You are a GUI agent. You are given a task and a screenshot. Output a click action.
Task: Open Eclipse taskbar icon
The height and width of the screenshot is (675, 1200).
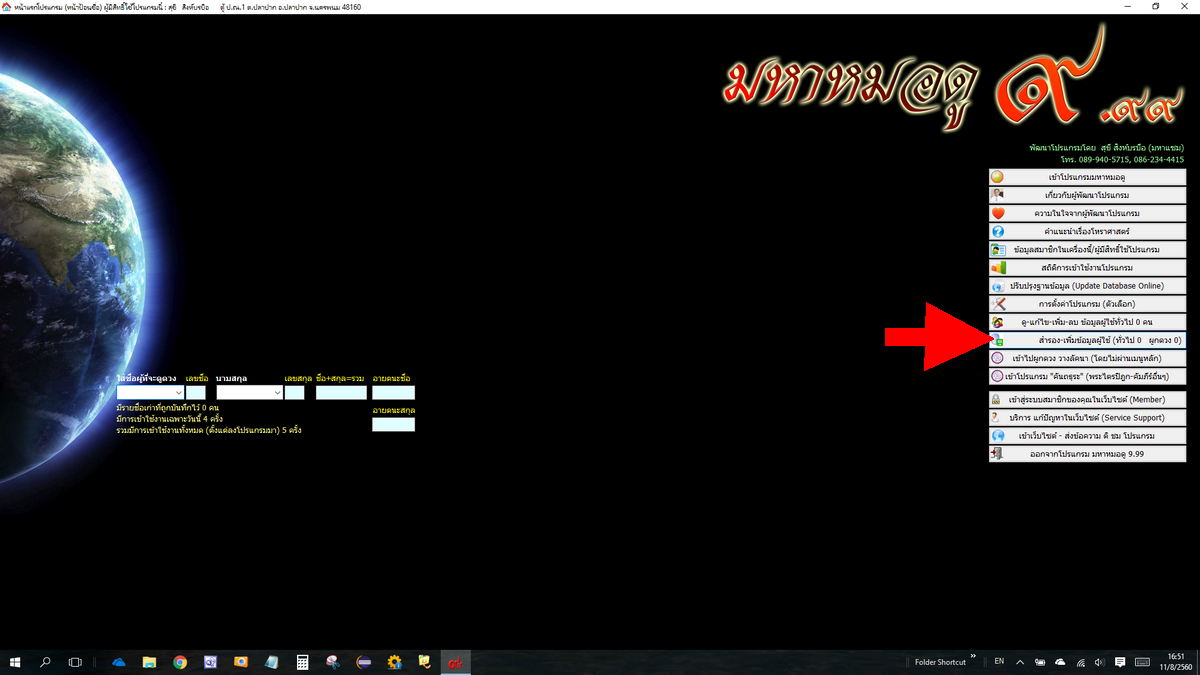coord(364,662)
